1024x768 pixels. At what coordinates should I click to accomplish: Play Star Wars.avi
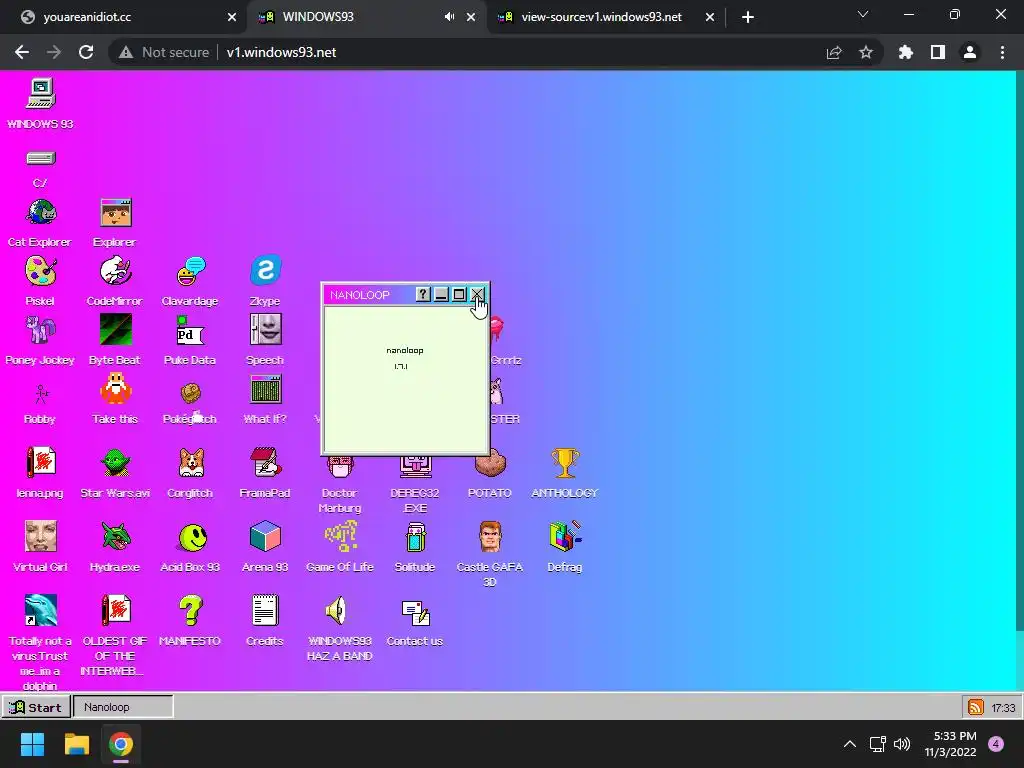pyautogui.click(x=116, y=463)
